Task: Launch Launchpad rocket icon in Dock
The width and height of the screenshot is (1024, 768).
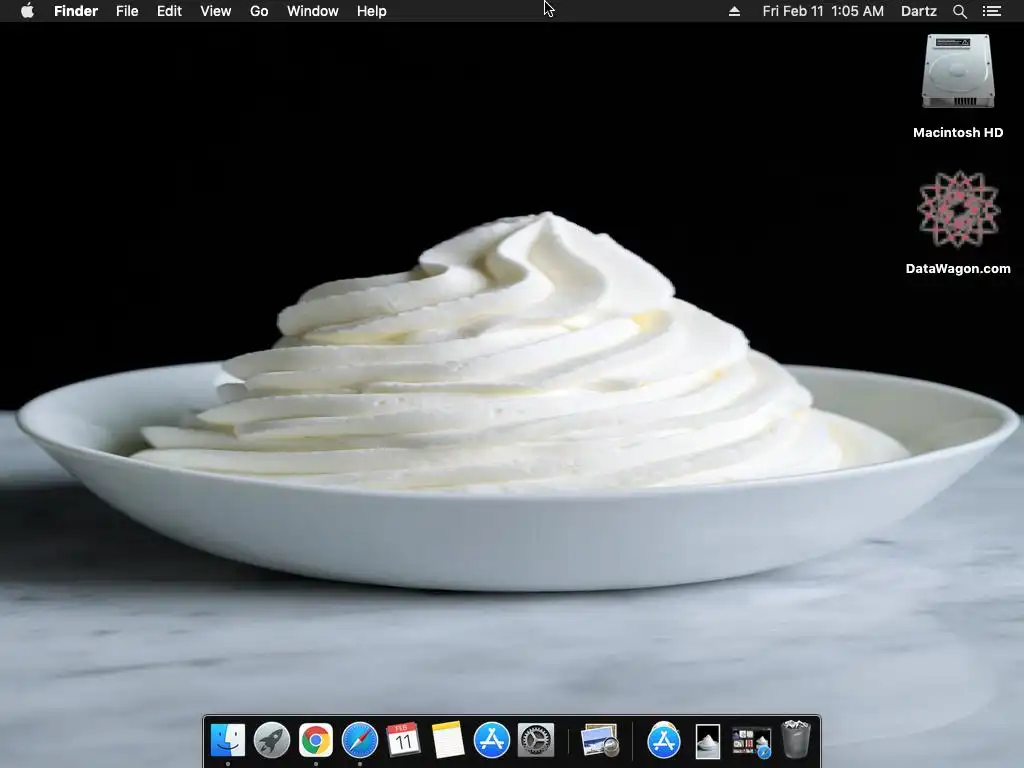Action: pyautogui.click(x=272, y=740)
